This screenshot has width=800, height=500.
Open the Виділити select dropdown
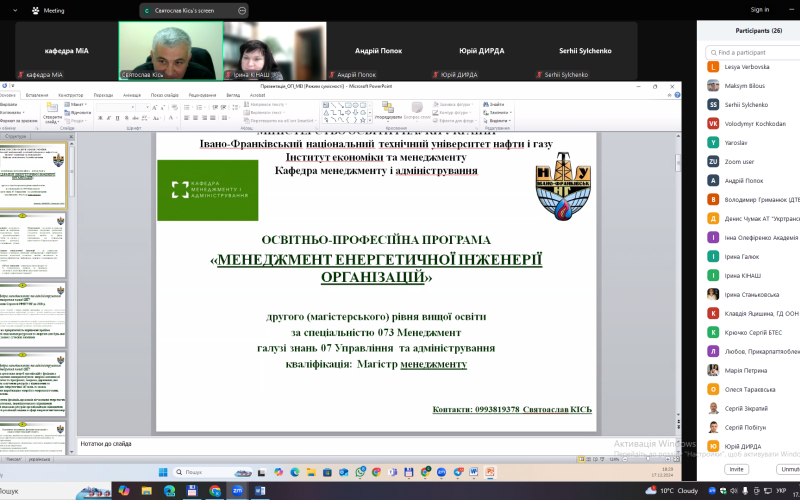[x=497, y=120]
